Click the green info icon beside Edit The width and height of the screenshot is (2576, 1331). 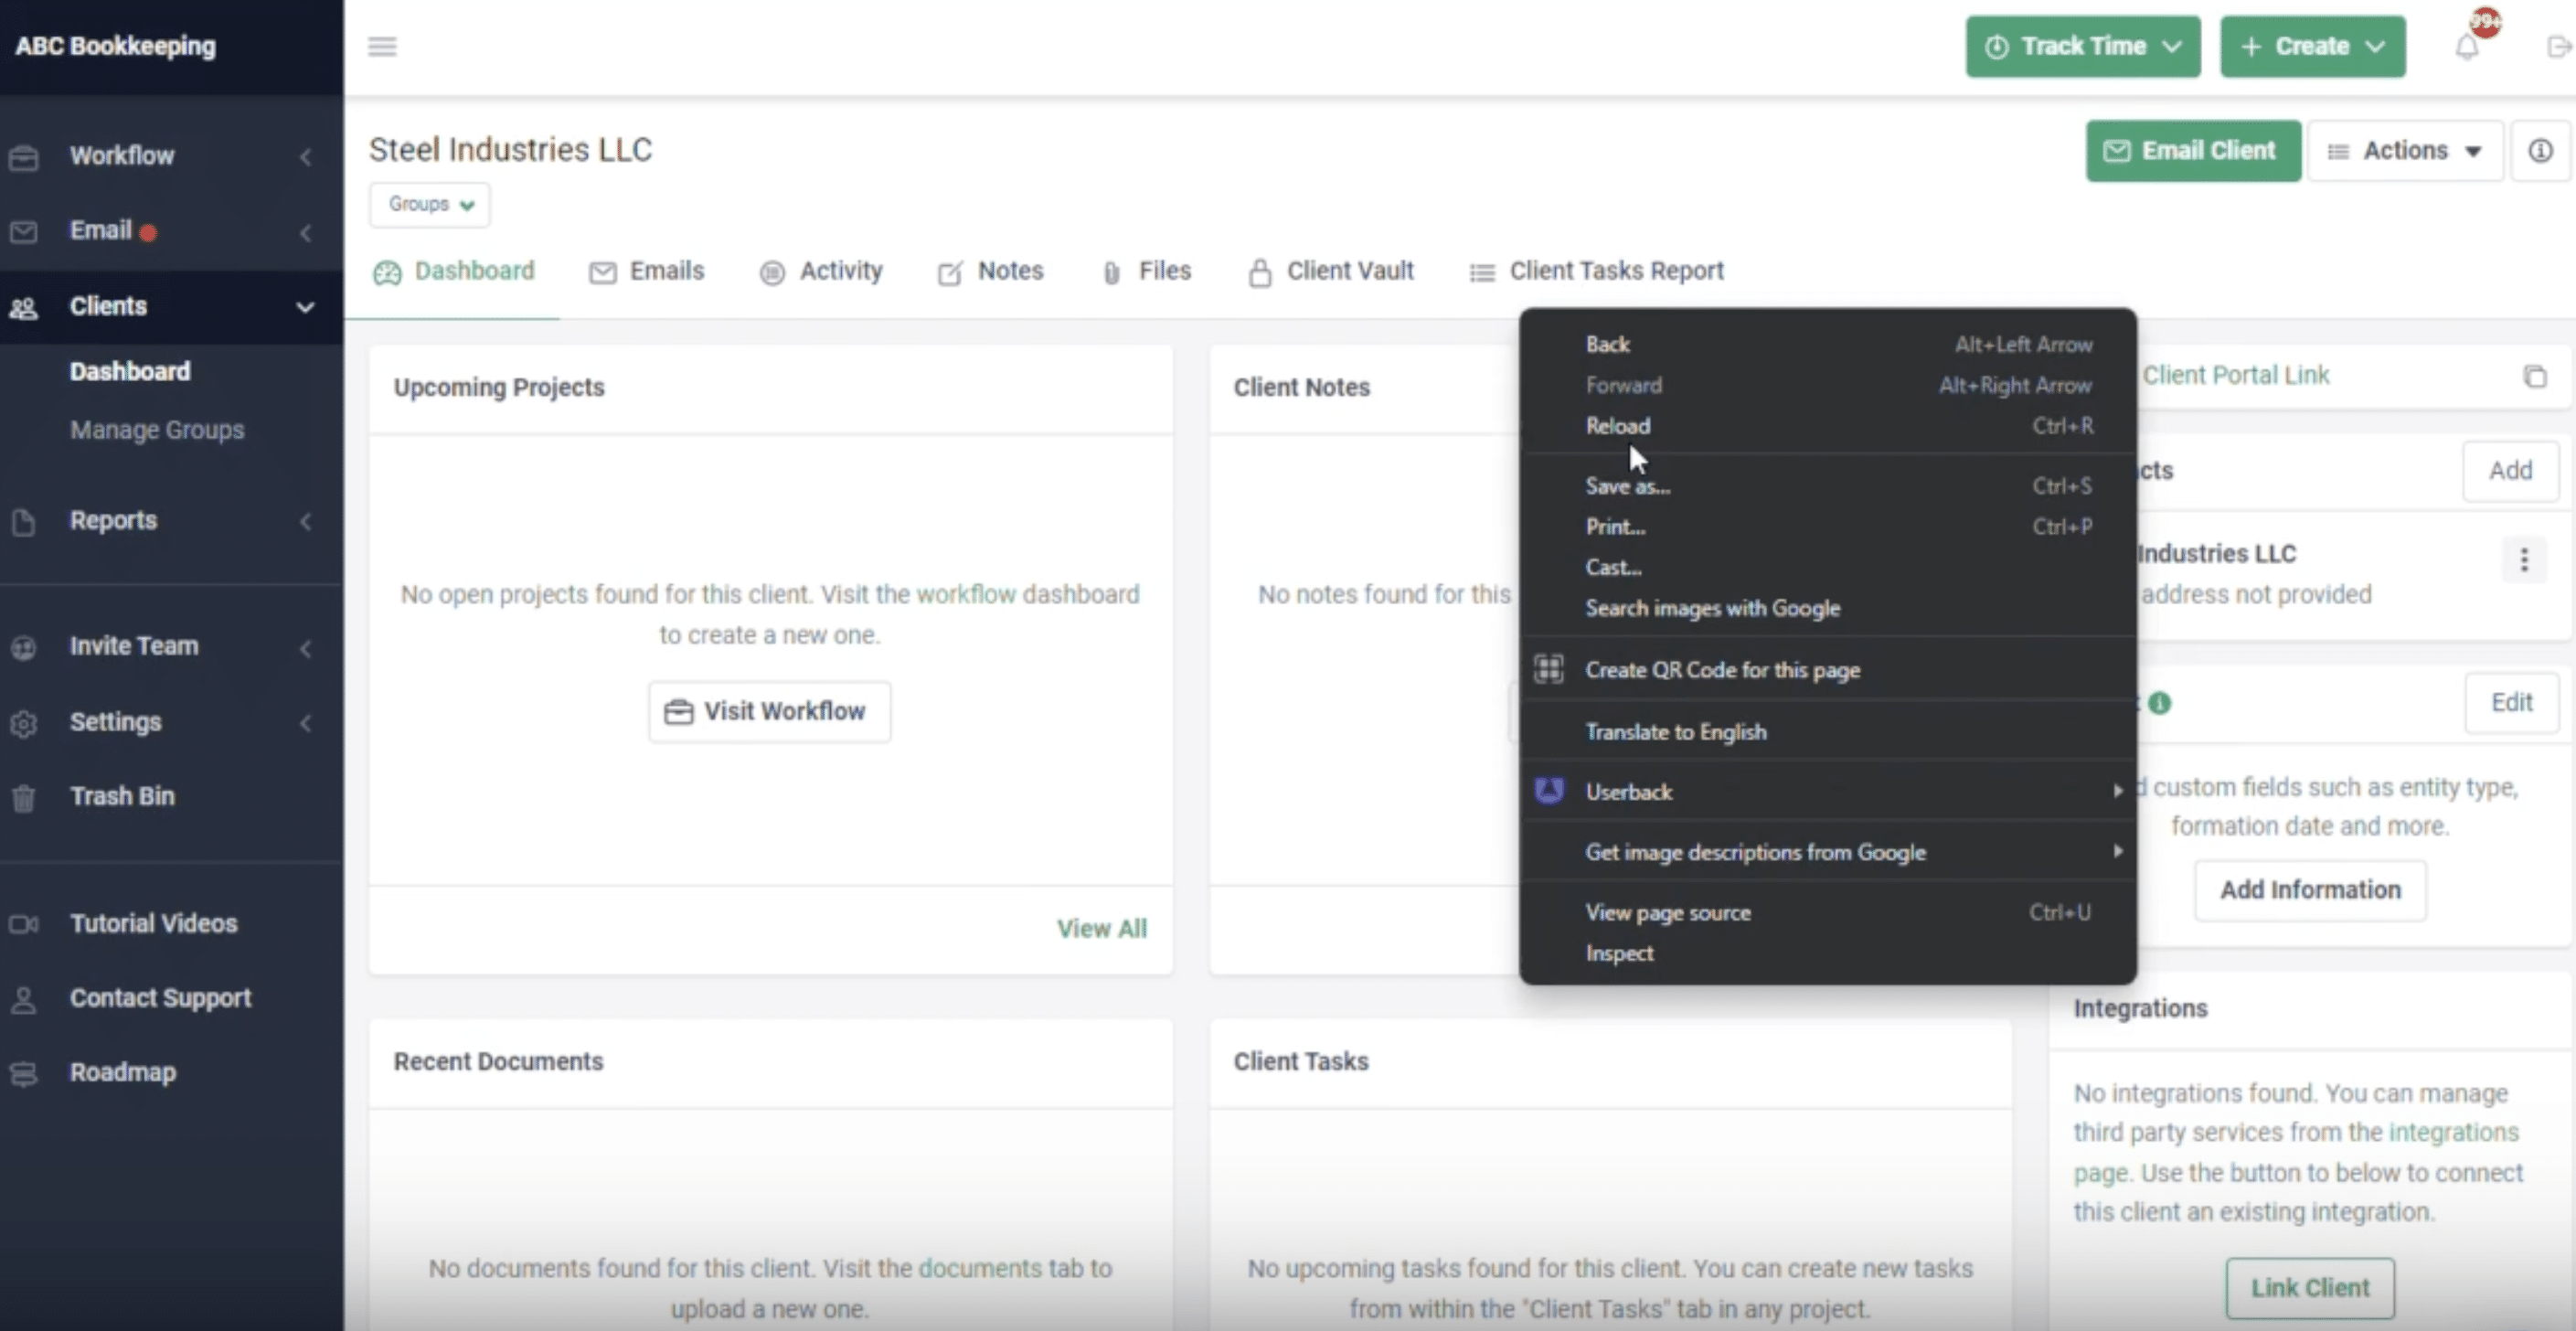[2160, 703]
